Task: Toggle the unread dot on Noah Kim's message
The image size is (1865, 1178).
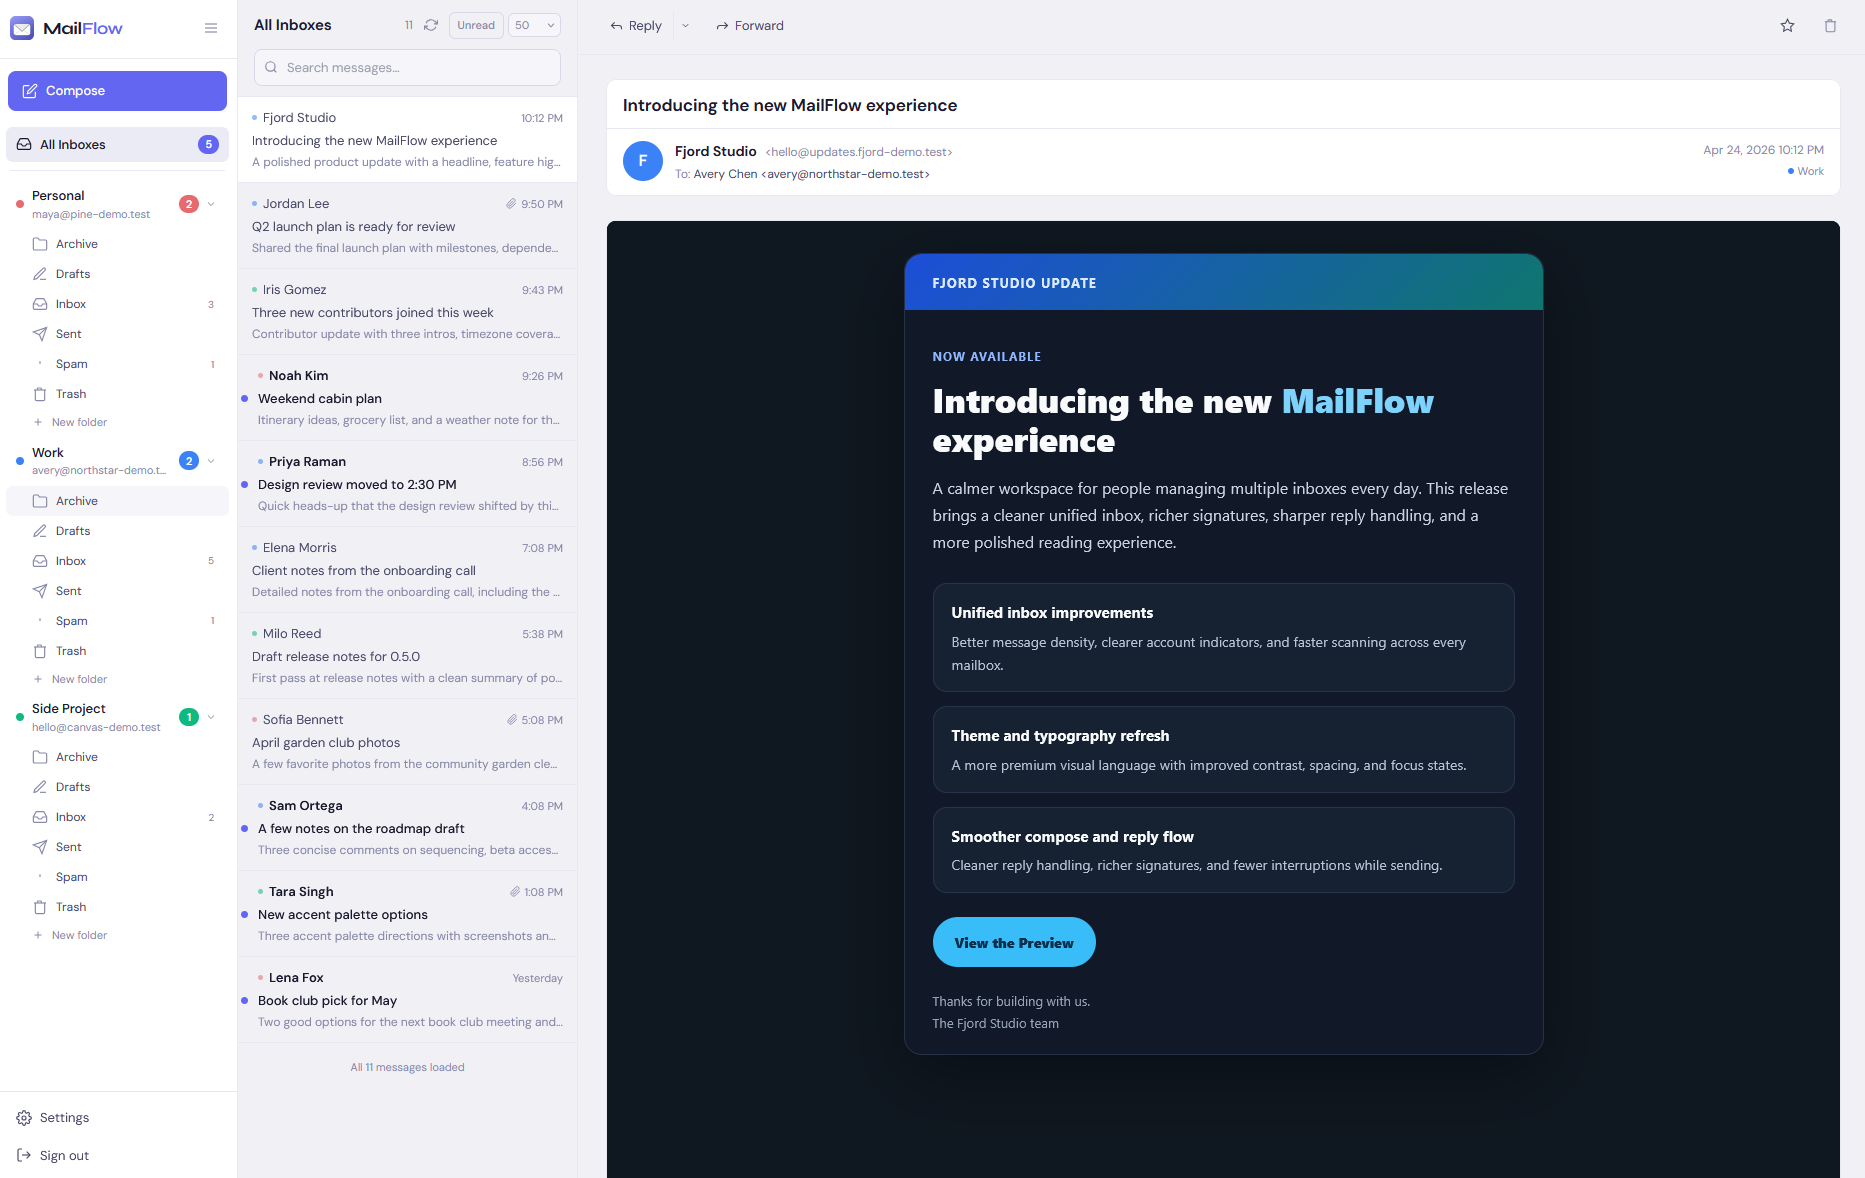Action: [245, 398]
